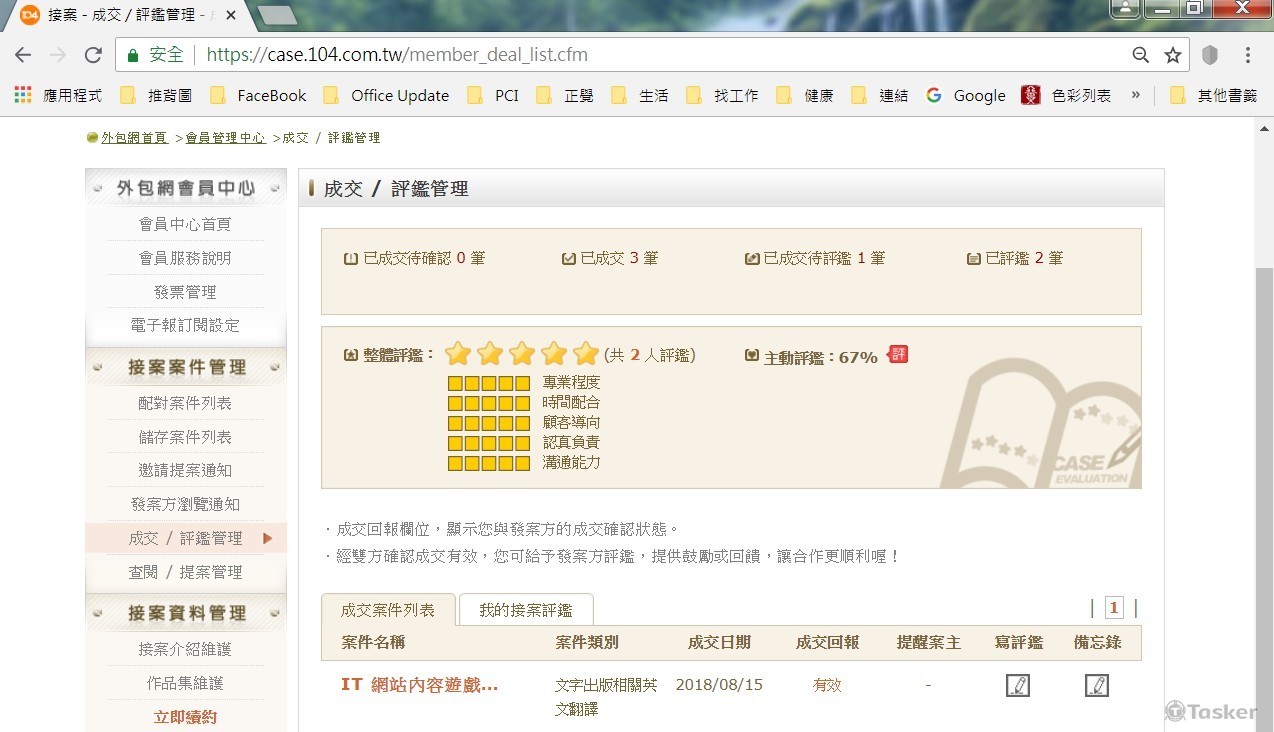Screen dimensions: 1274x732
Task: Expand the bookmarks overflow chevron
Action: [x=1135, y=95]
